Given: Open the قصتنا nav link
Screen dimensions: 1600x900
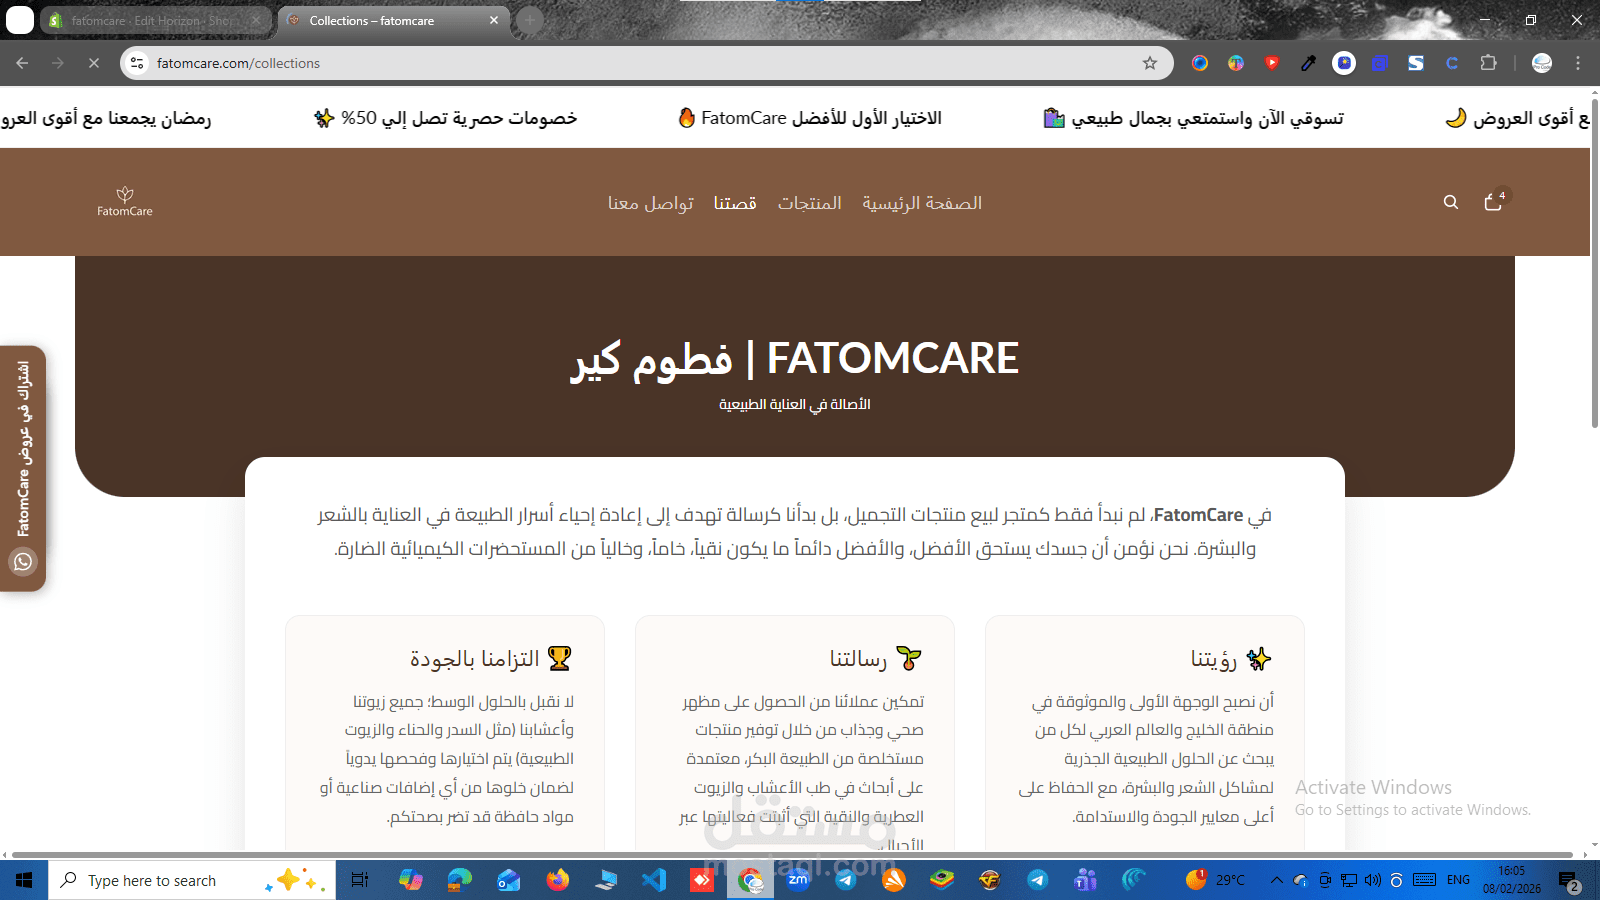Looking at the screenshot, I should [x=735, y=203].
